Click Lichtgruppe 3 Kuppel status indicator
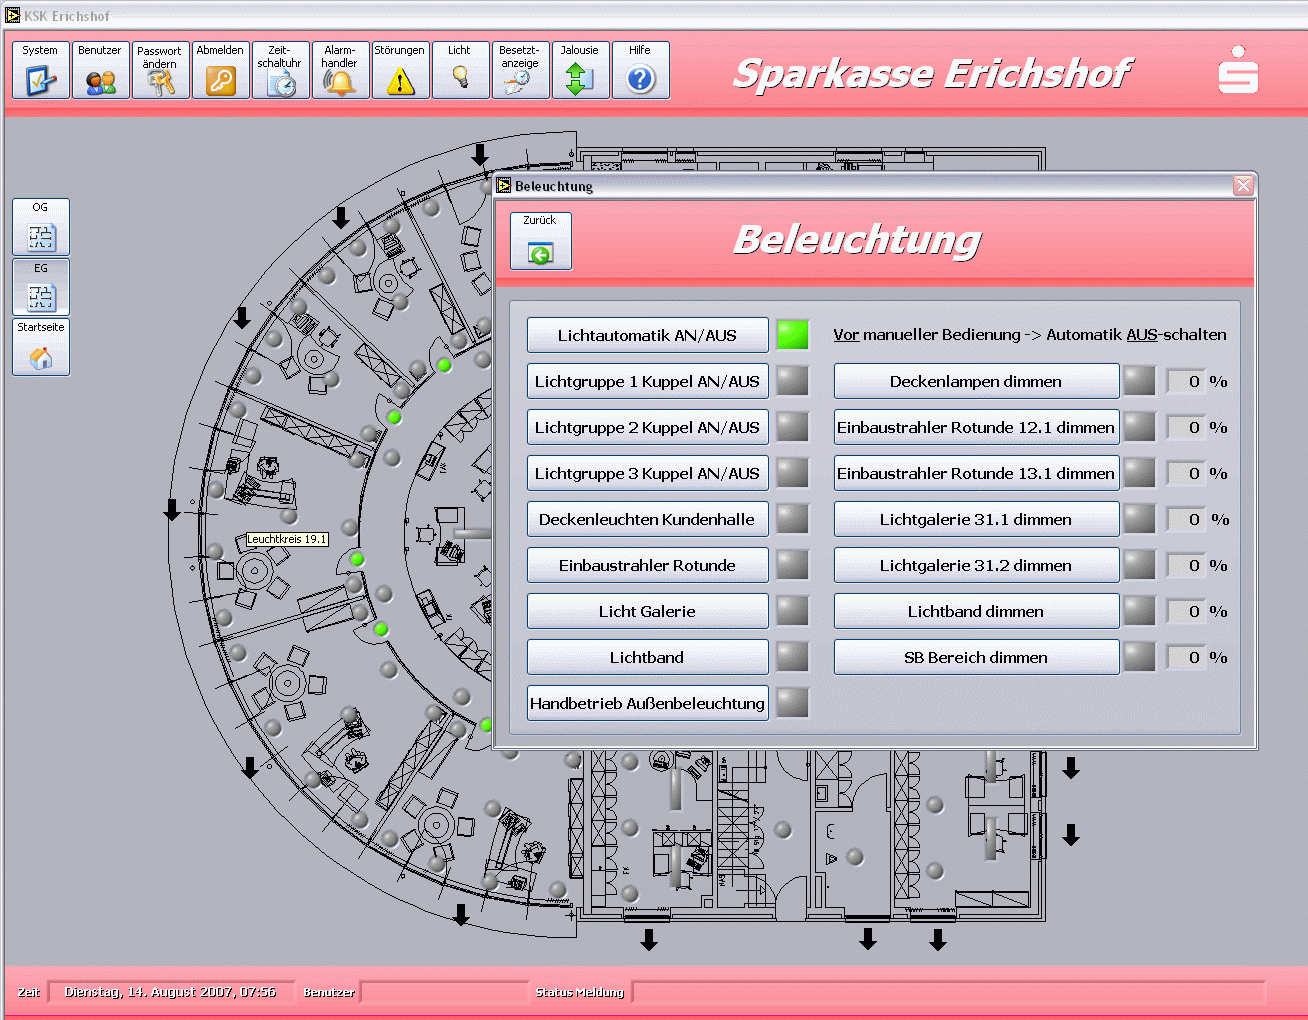The height and width of the screenshot is (1020, 1308). coord(793,473)
